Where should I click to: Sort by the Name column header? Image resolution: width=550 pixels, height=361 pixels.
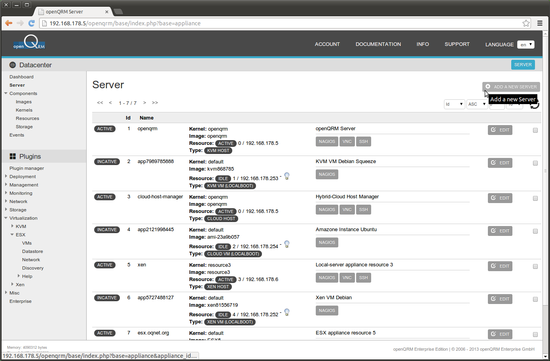click(x=147, y=118)
